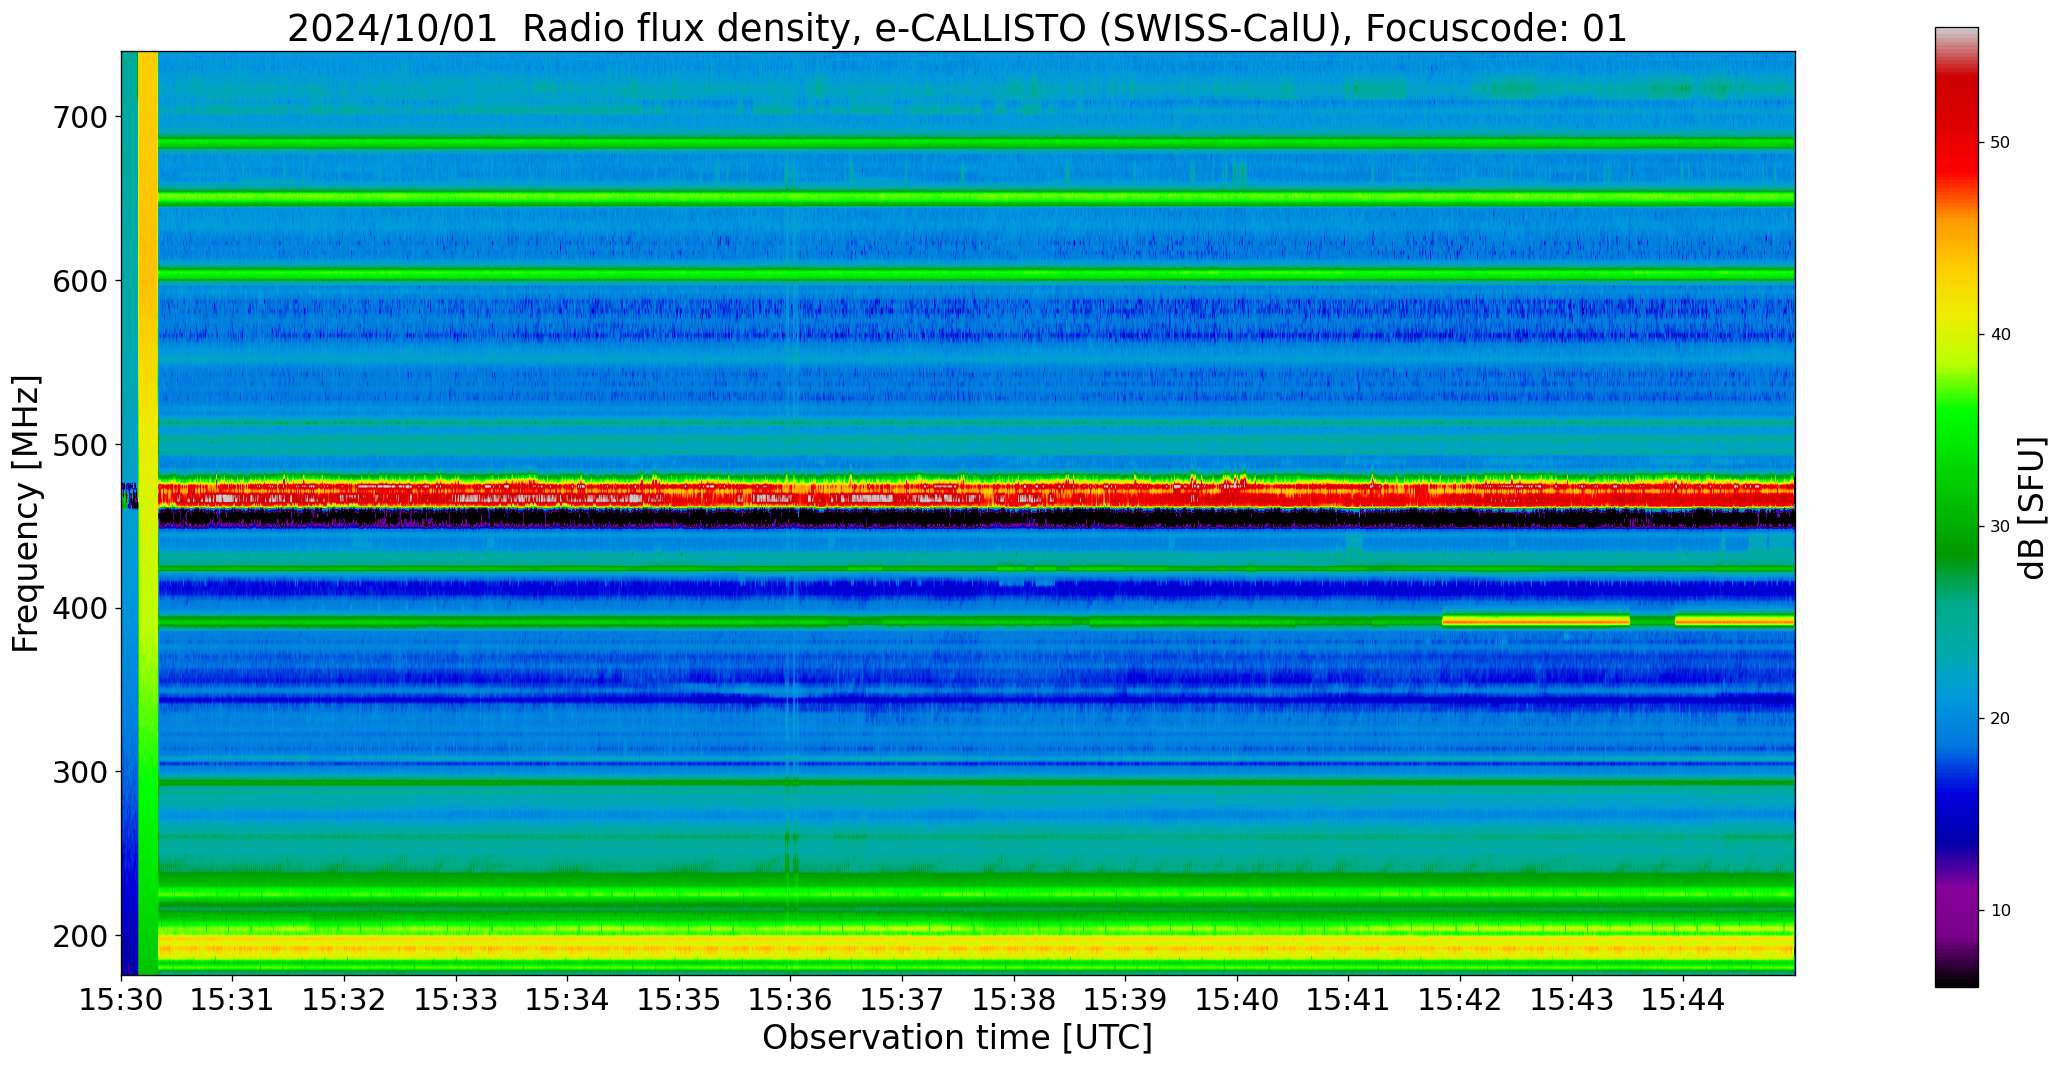This screenshot has height=1067, width=2062.
Task: Click the 200 frequency tick label
Action: coord(78,936)
